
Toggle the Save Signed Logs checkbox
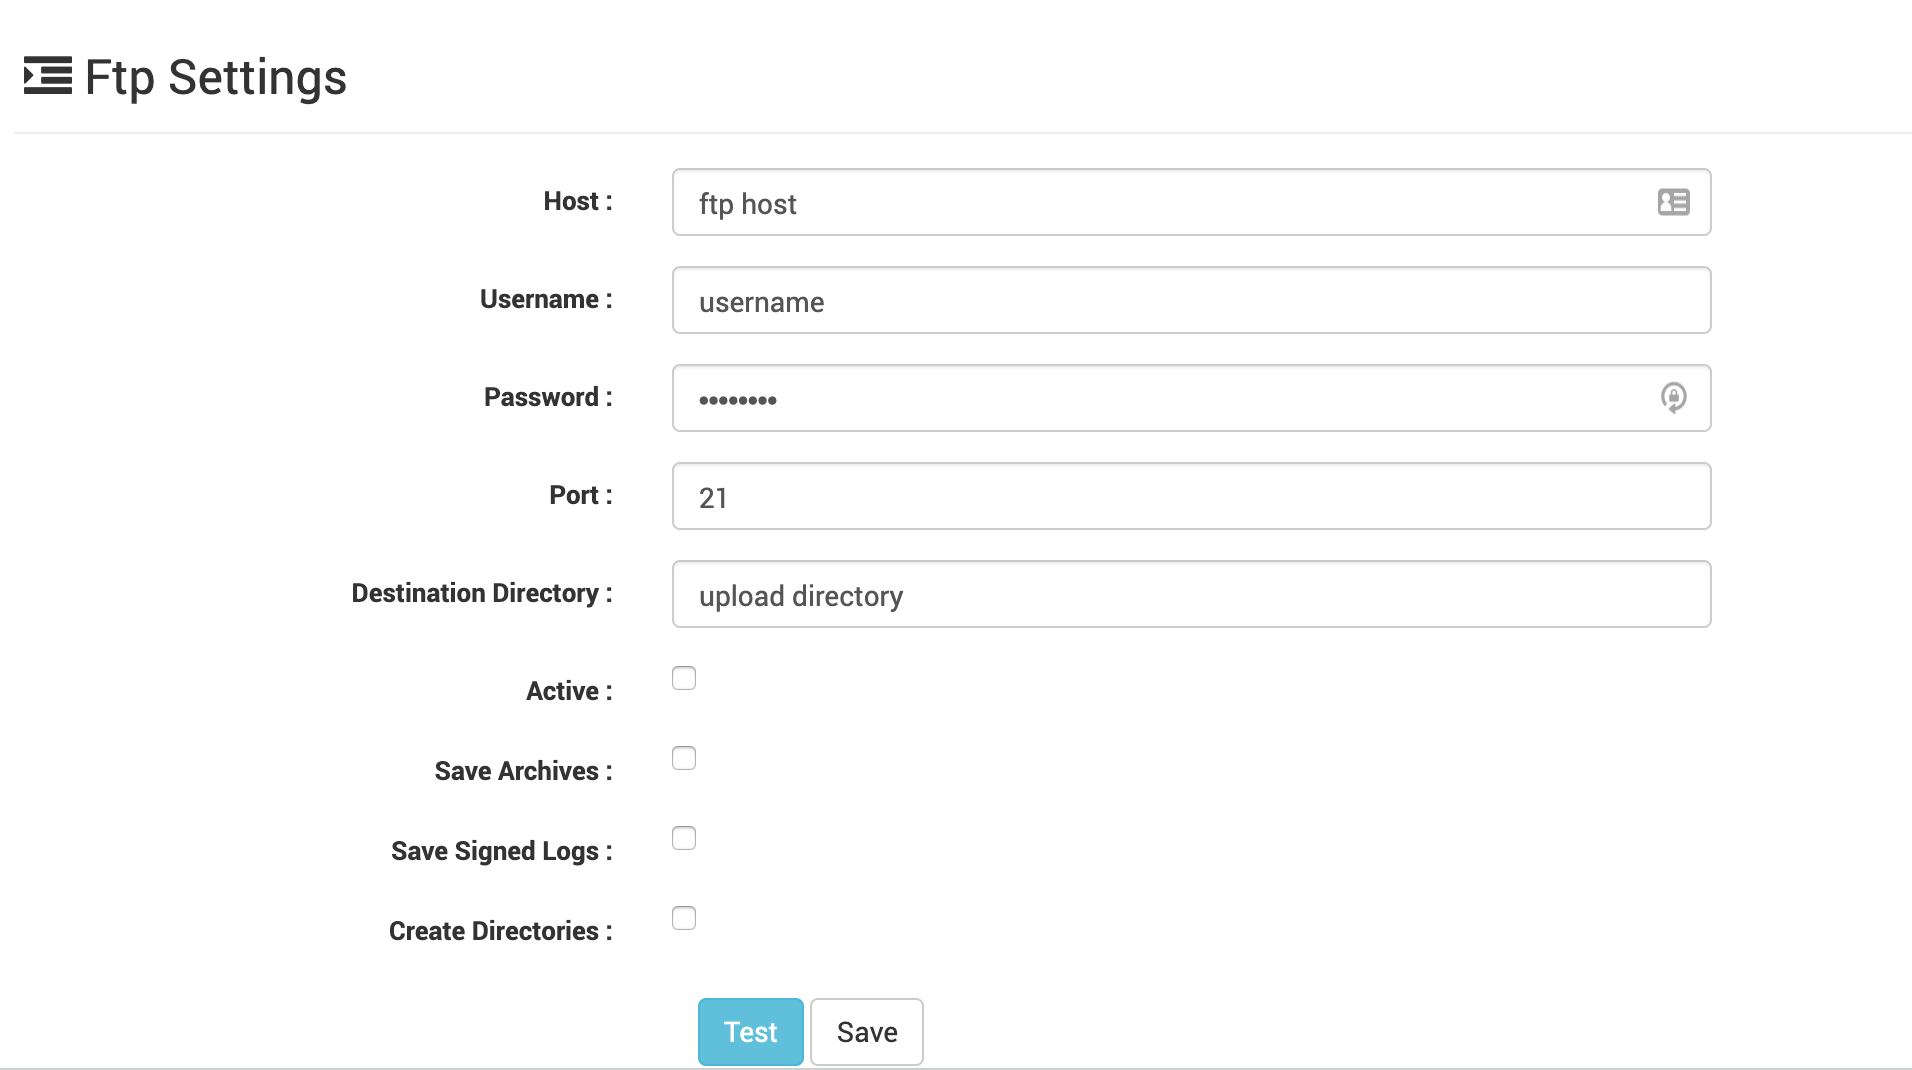(x=684, y=838)
